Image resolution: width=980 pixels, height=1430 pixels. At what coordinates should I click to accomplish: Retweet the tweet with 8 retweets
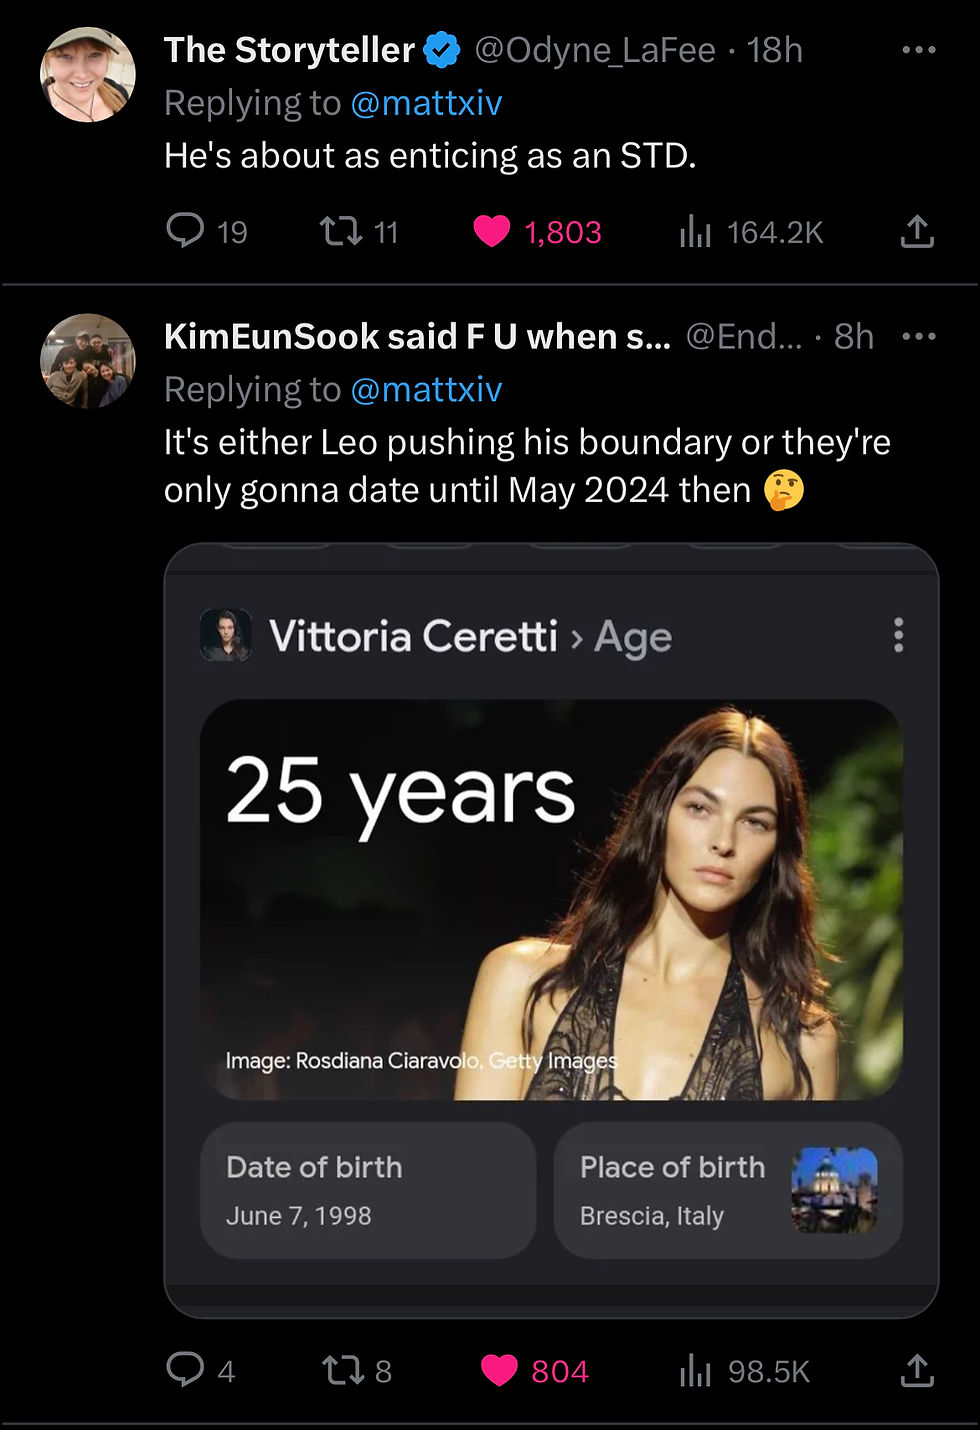[x=342, y=1370]
